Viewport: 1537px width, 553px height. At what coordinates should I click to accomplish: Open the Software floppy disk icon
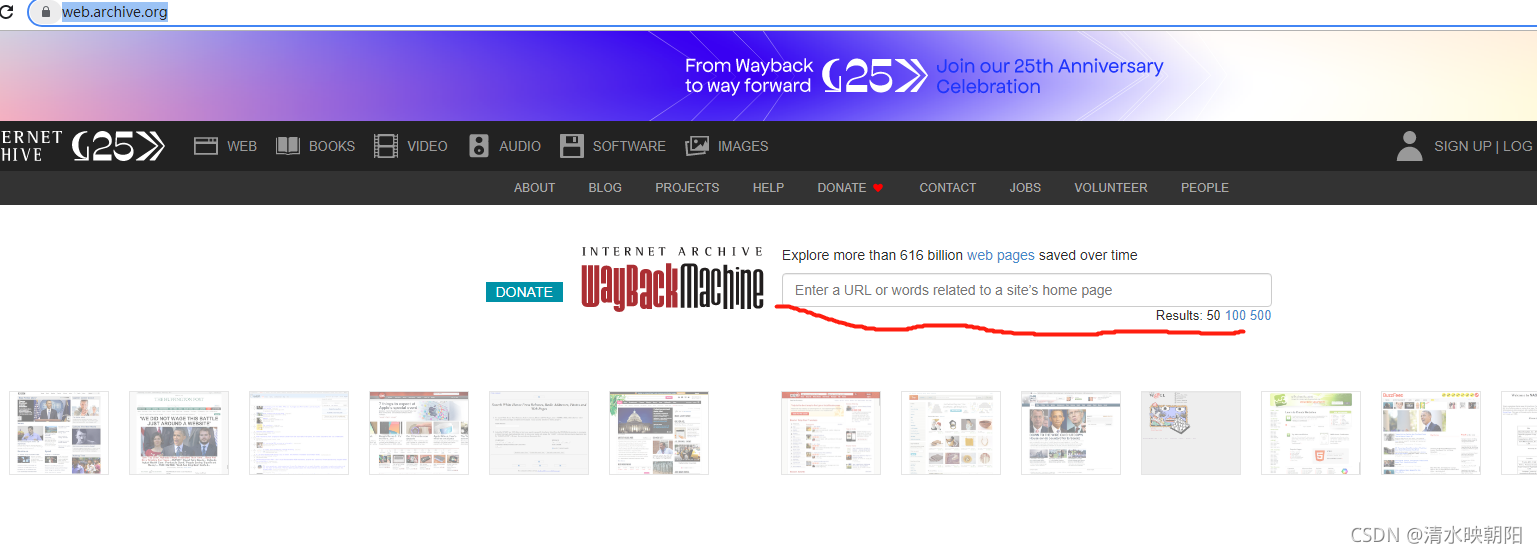point(572,146)
